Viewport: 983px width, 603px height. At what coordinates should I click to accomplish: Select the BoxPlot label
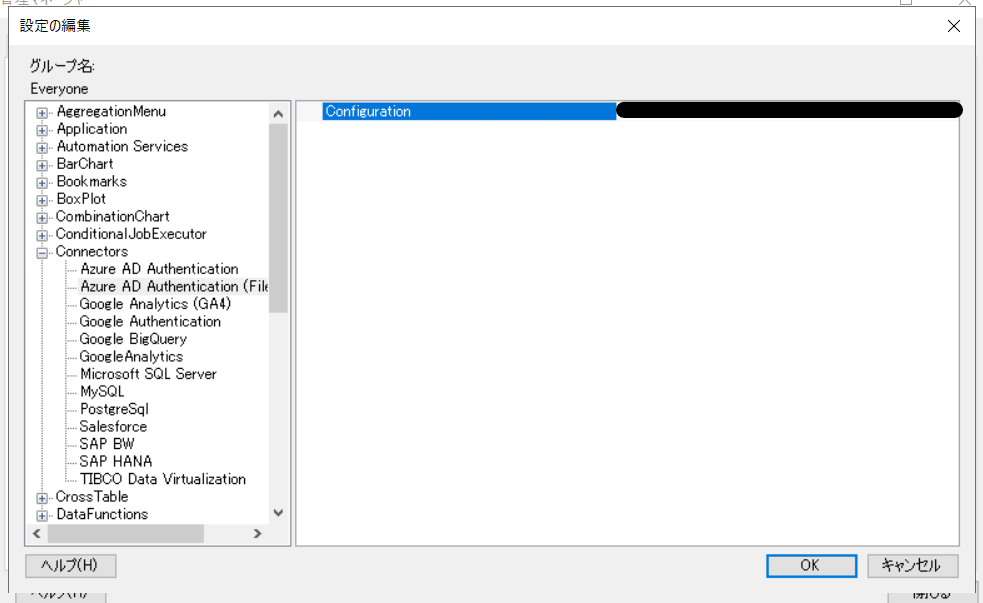pyautogui.click(x=81, y=199)
